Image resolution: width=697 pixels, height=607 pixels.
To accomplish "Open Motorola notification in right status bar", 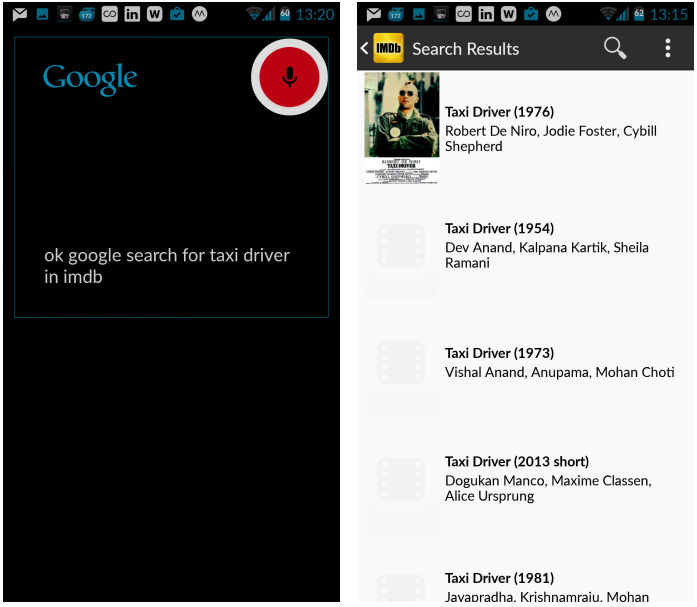I will click(x=553, y=15).
